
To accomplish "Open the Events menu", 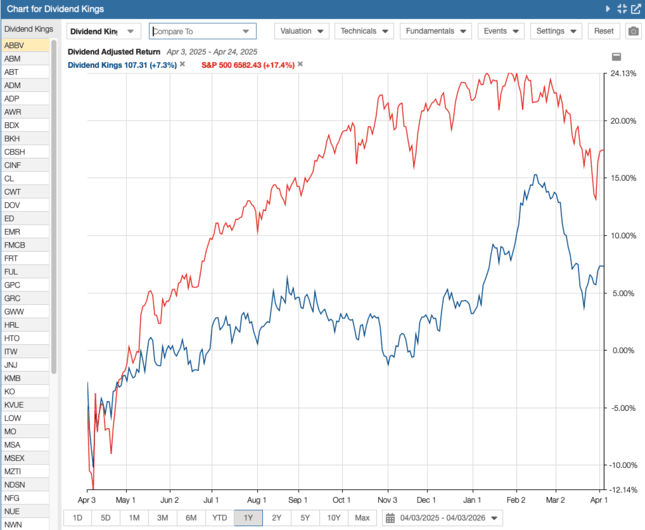I will 500,31.
